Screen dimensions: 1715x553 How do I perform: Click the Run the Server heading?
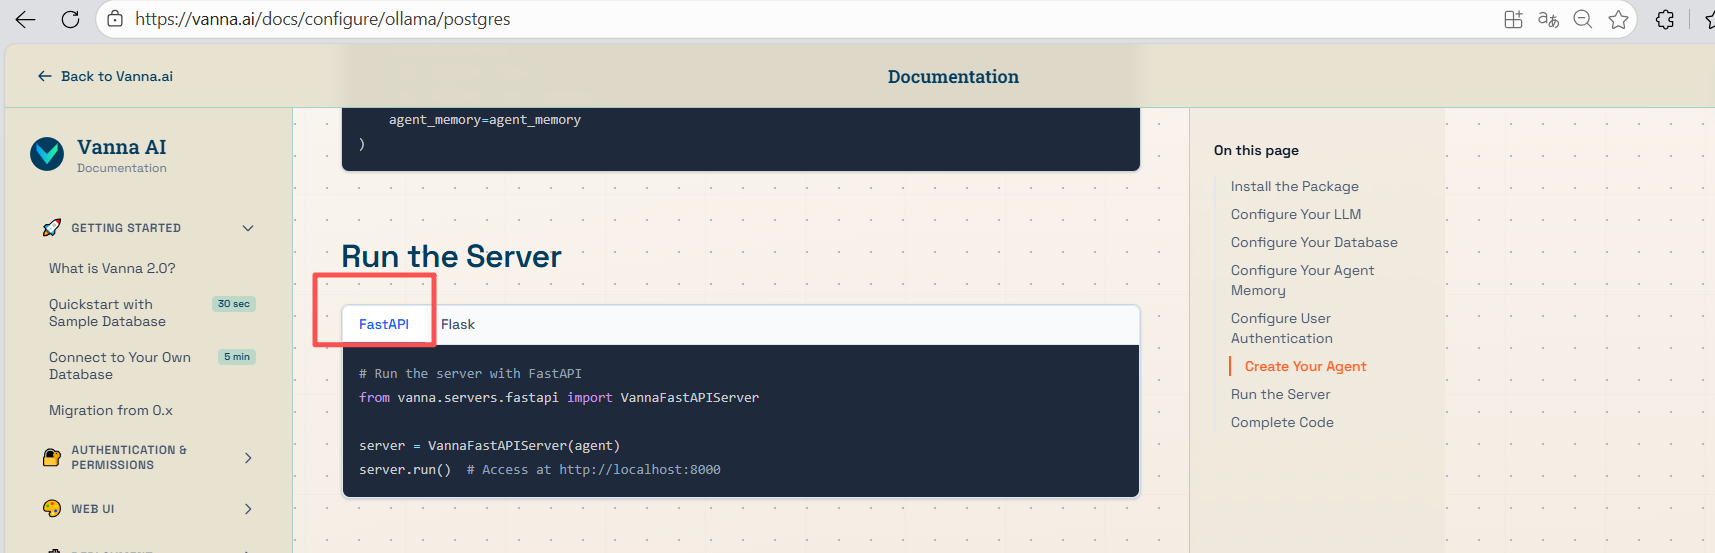pyautogui.click(x=451, y=256)
